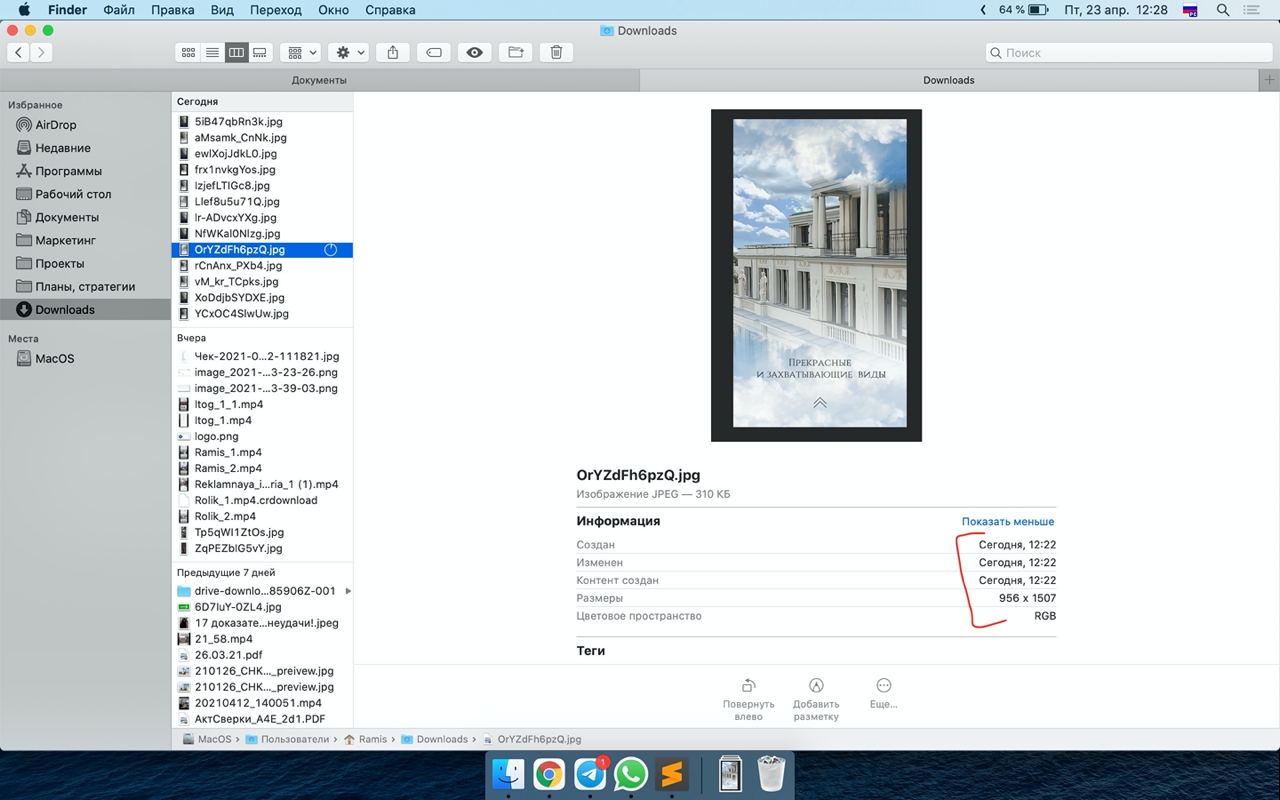
Task: Open WhatsApp from the Dock
Action: point(630,774)
